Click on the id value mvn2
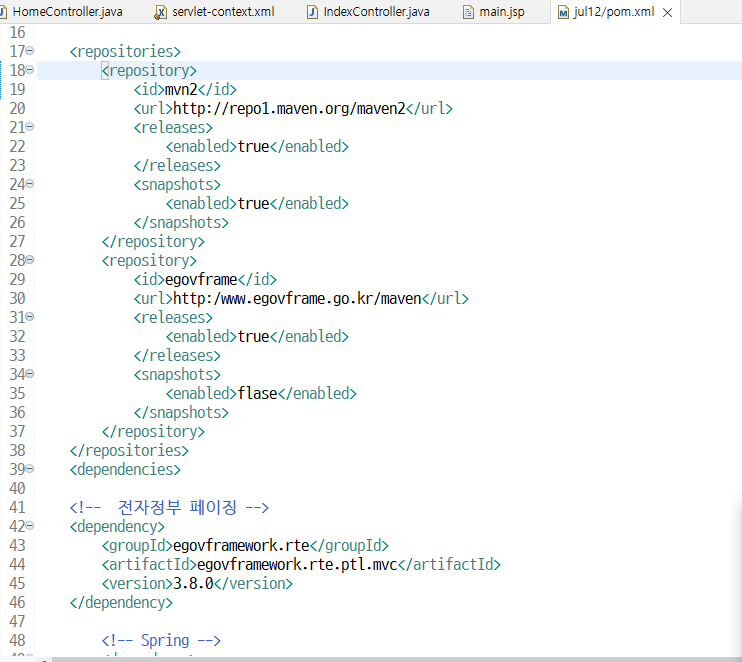742x662 pixels. (181, 89)
